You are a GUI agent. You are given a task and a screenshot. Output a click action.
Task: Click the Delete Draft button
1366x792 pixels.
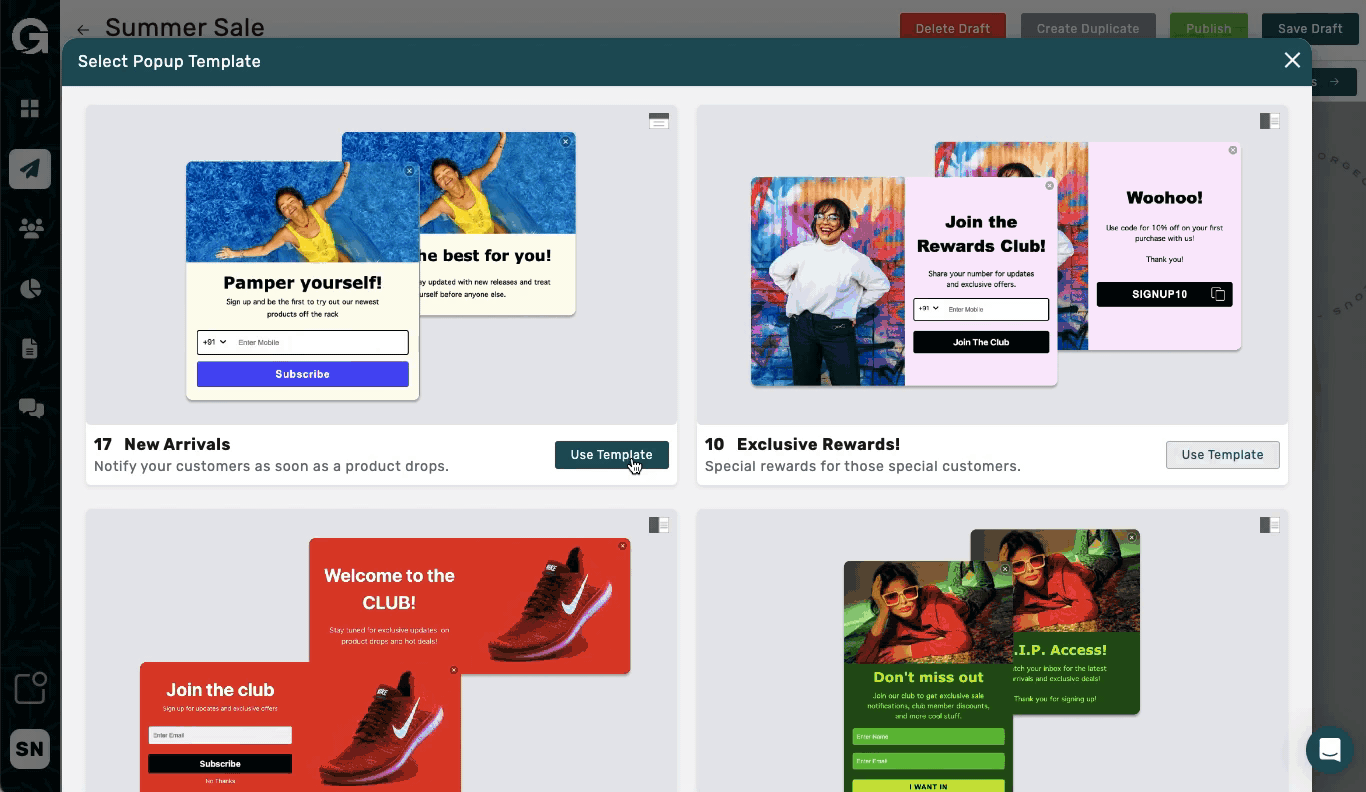point(952,28)
